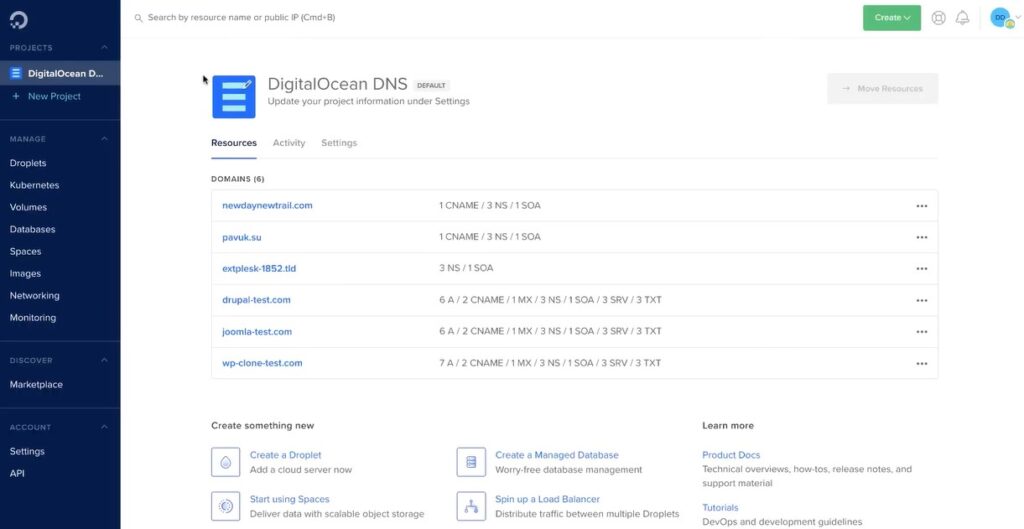Viewport: 1024px width, 529px height.
Task: Open Databases in the sidebar
Action: [33, 229]
